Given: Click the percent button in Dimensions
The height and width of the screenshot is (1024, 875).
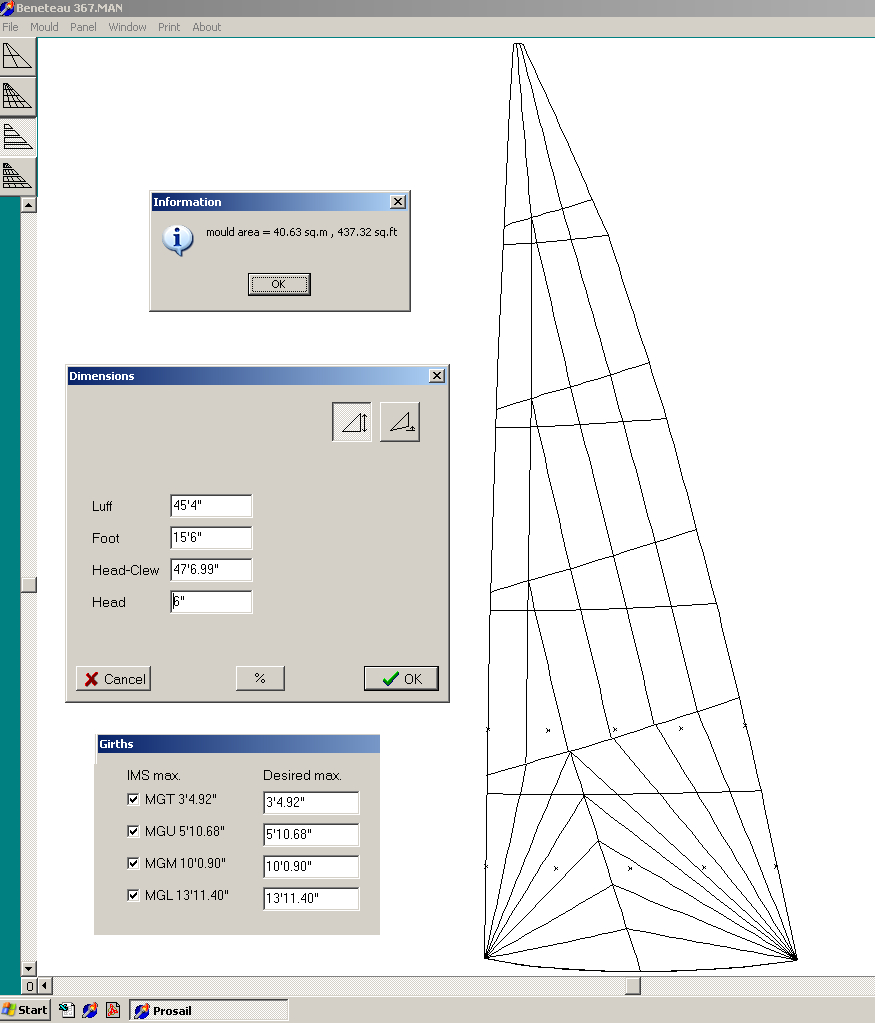Looking at the screenshot, I should (x=260, y=679).
